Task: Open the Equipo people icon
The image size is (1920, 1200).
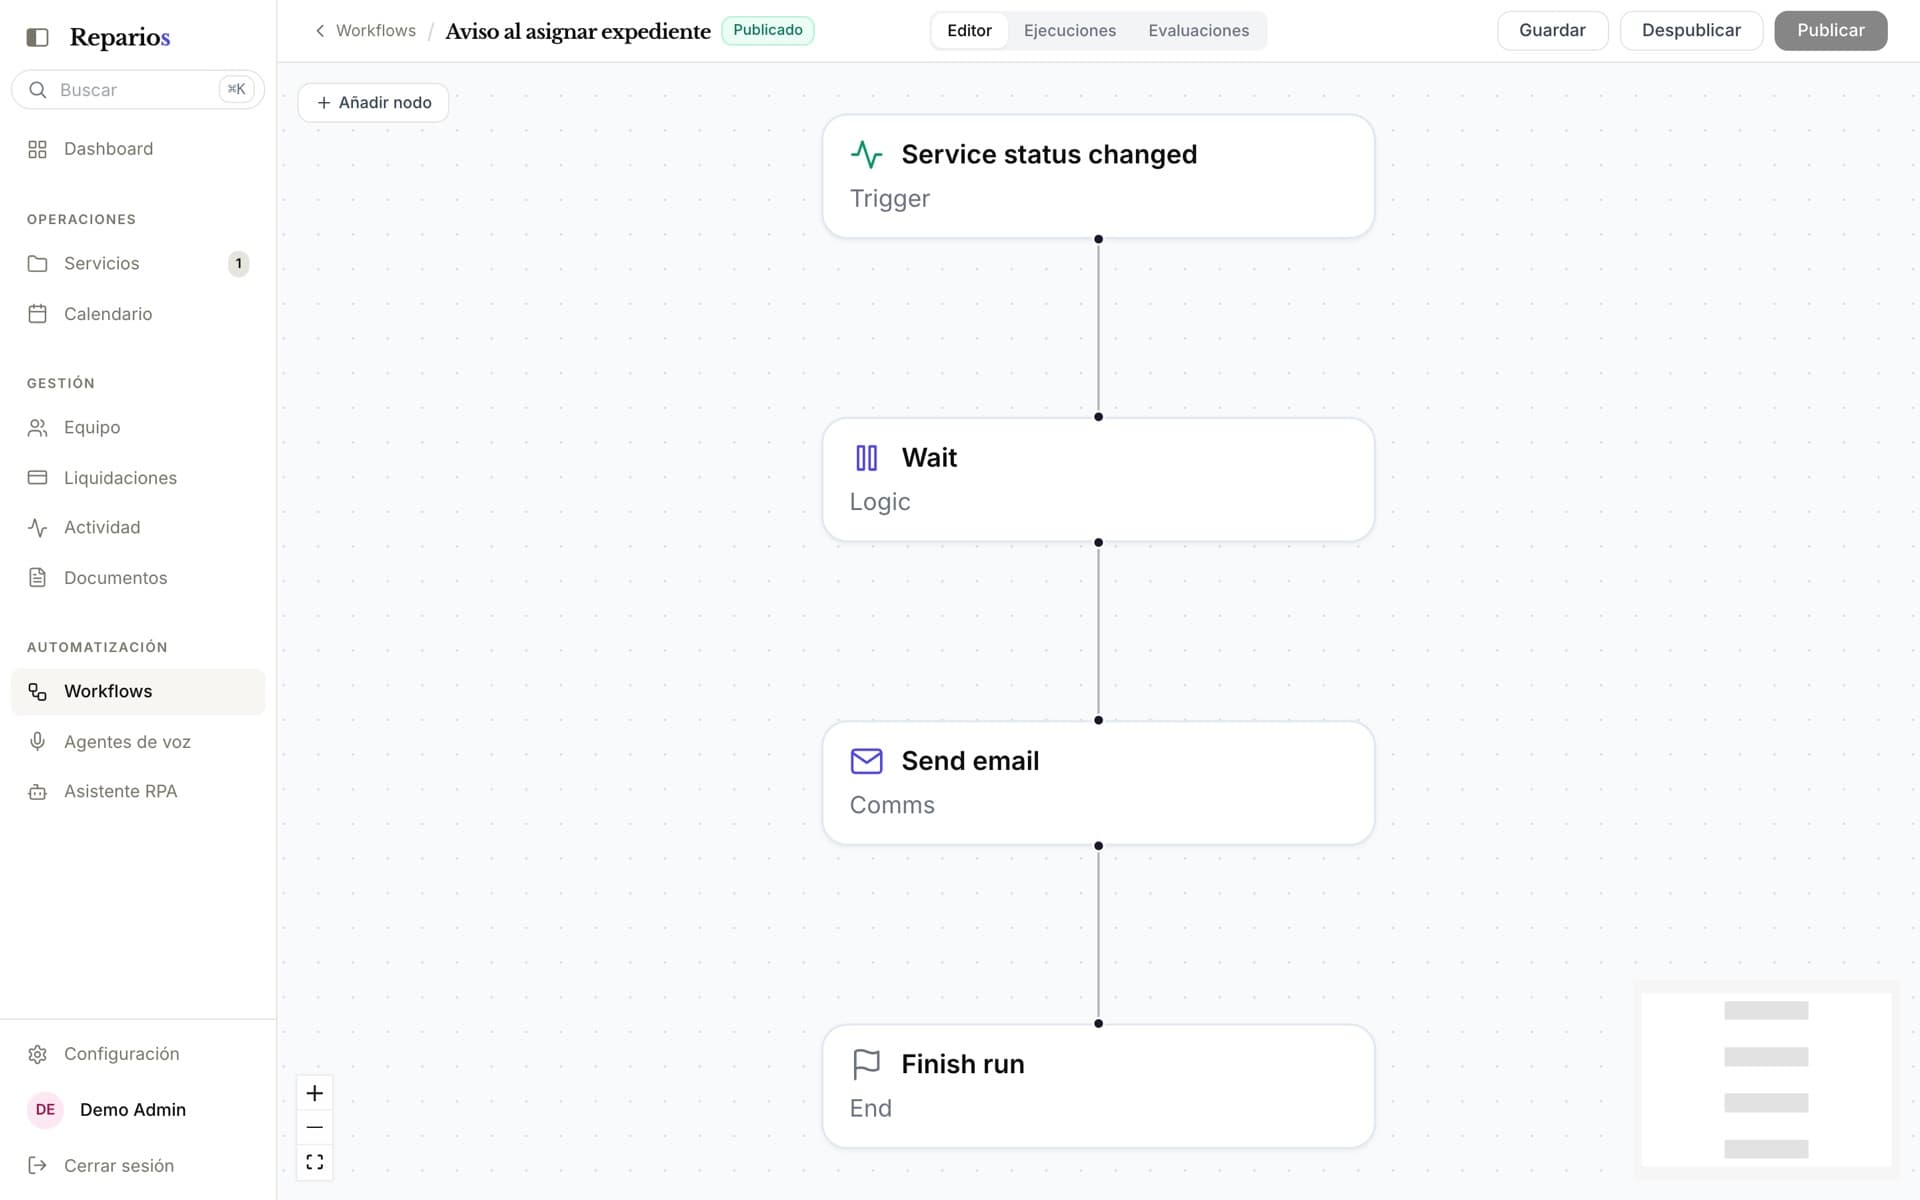Action: tap(37, 428)
